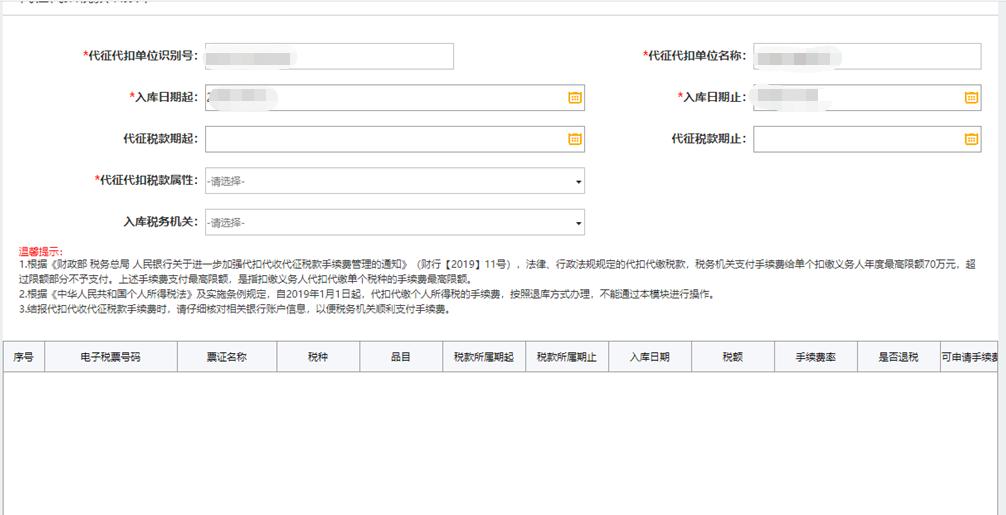Open calendar picker for 入库日期起
The width and height of the screenshot is (1006, 515).
pos(574,97)
